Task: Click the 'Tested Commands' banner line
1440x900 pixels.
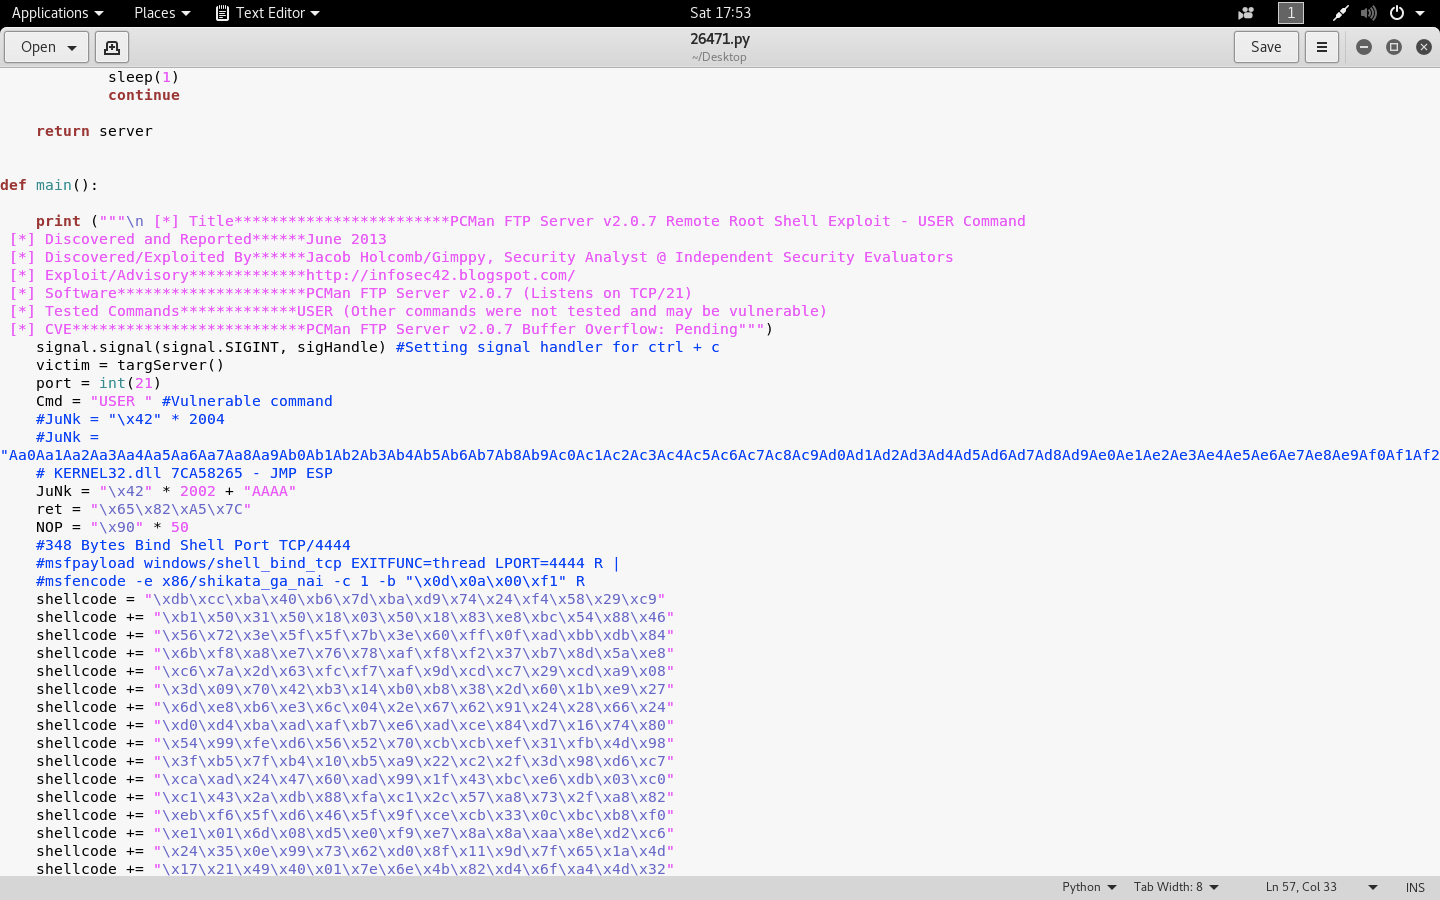Action: tap(418, 311)
